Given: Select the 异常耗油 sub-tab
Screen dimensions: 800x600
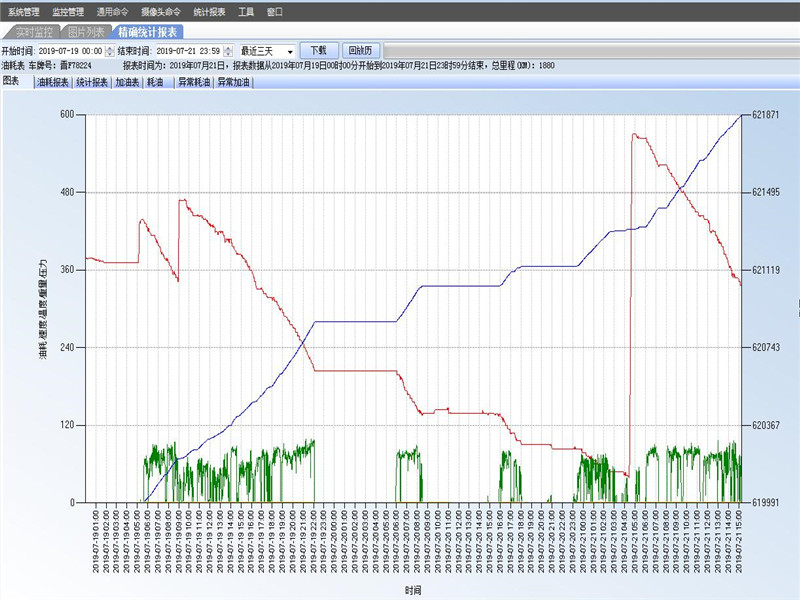Looking at the screenshot, I should (194, 83).
